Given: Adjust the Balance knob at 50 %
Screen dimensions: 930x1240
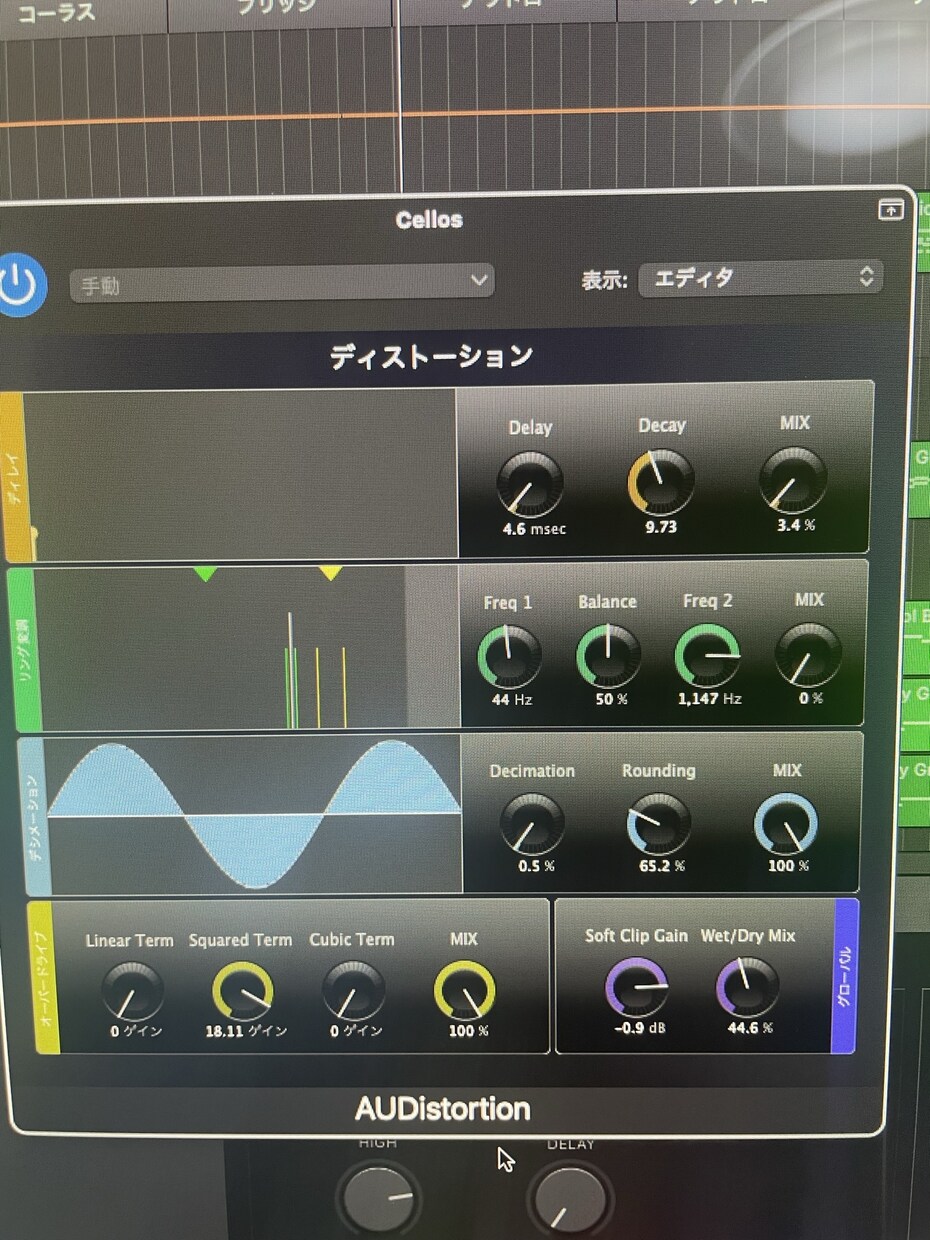Looking at the screenshot, I should [x=608, y=656].
